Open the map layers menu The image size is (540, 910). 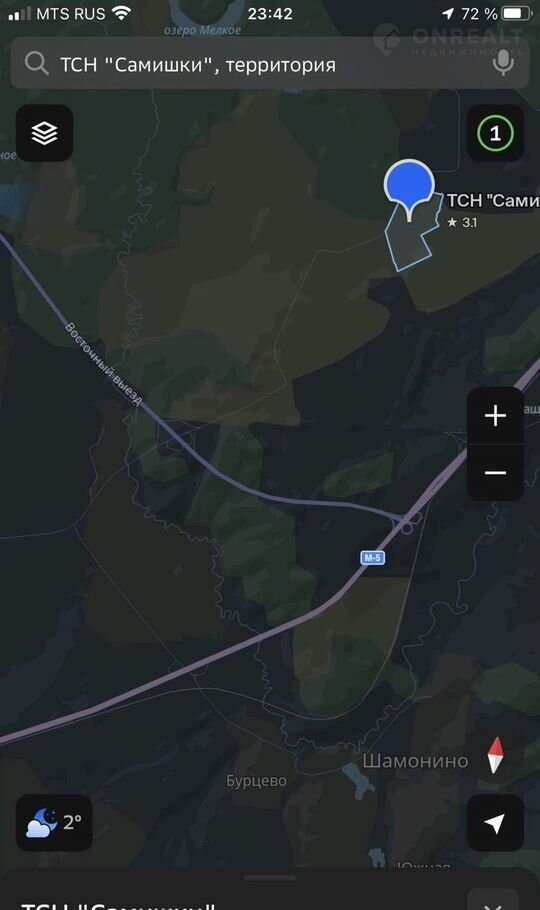pyautogui.click(x=44, y=133)
